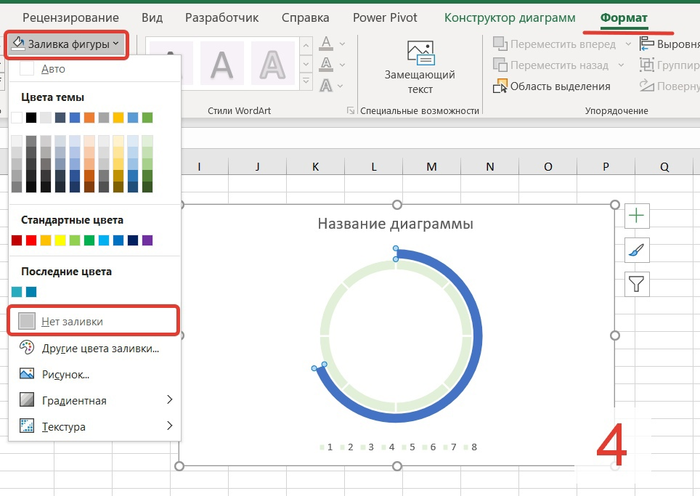Open text fill color dropdown arrow

[342, 44]
